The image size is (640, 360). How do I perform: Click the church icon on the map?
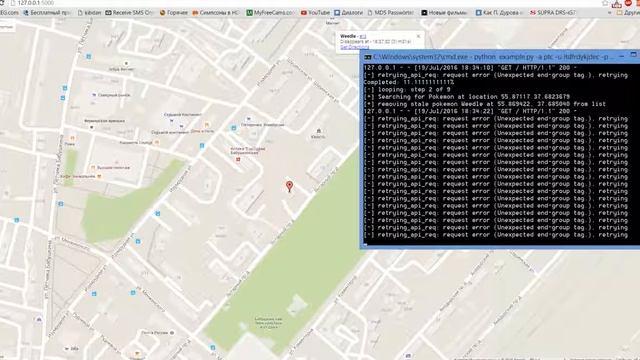click(x=318, y=131)
